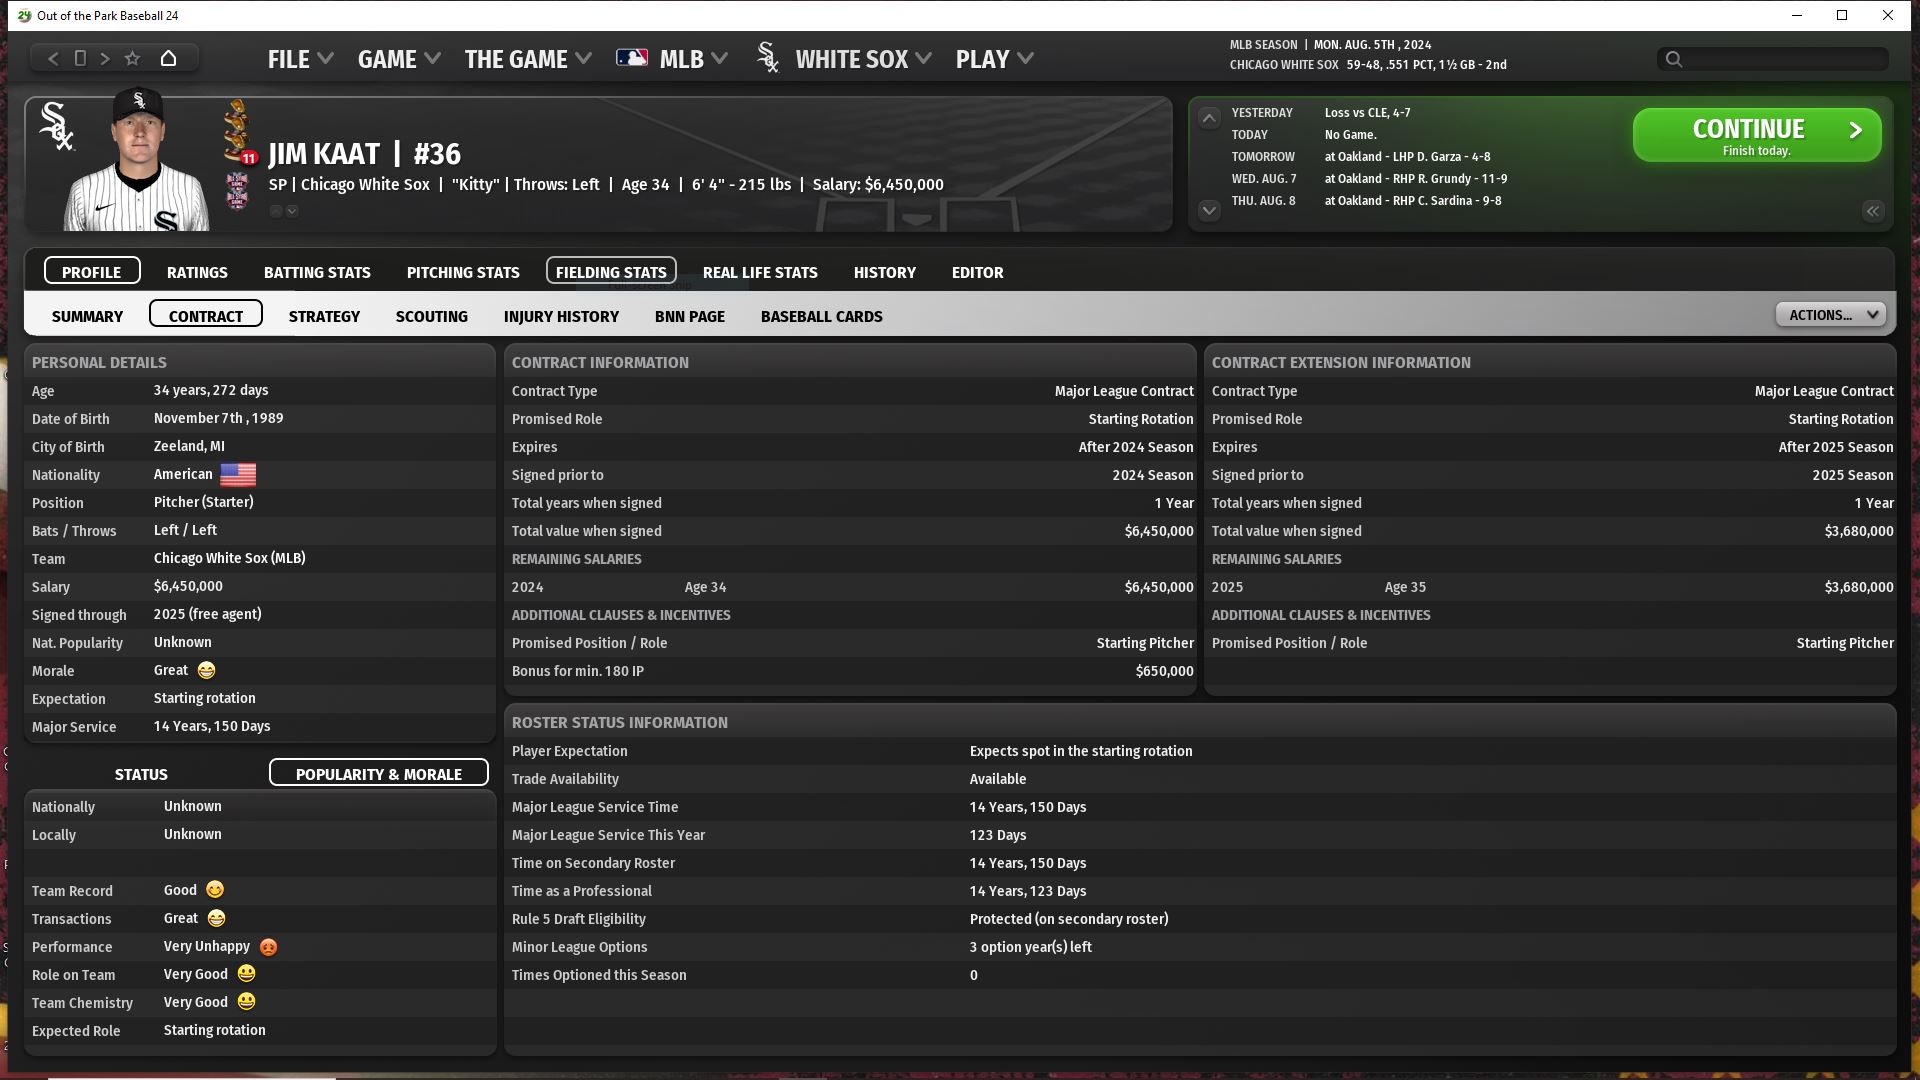Switch to the Status view
Image resolution: width=1920 pixels, height=1080 pixels.
141,774
